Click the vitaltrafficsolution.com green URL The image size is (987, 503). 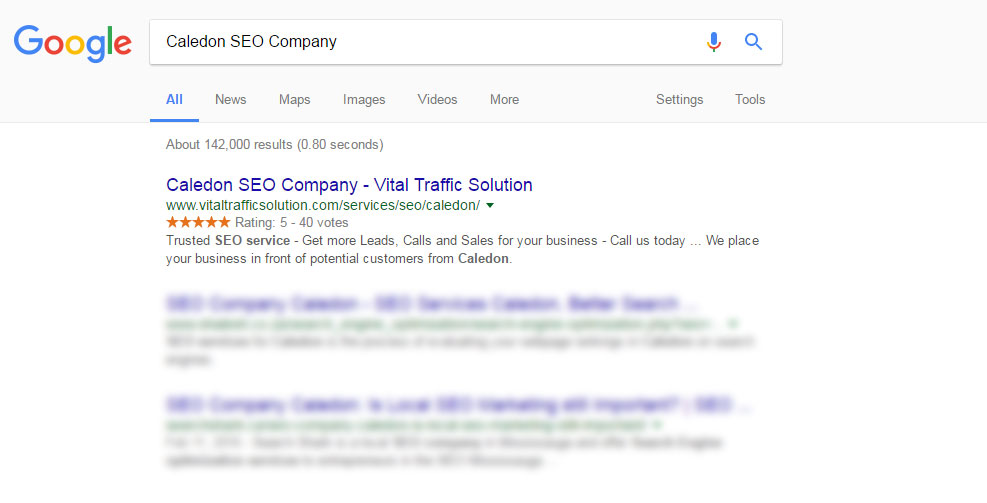(x=323, y=205)
